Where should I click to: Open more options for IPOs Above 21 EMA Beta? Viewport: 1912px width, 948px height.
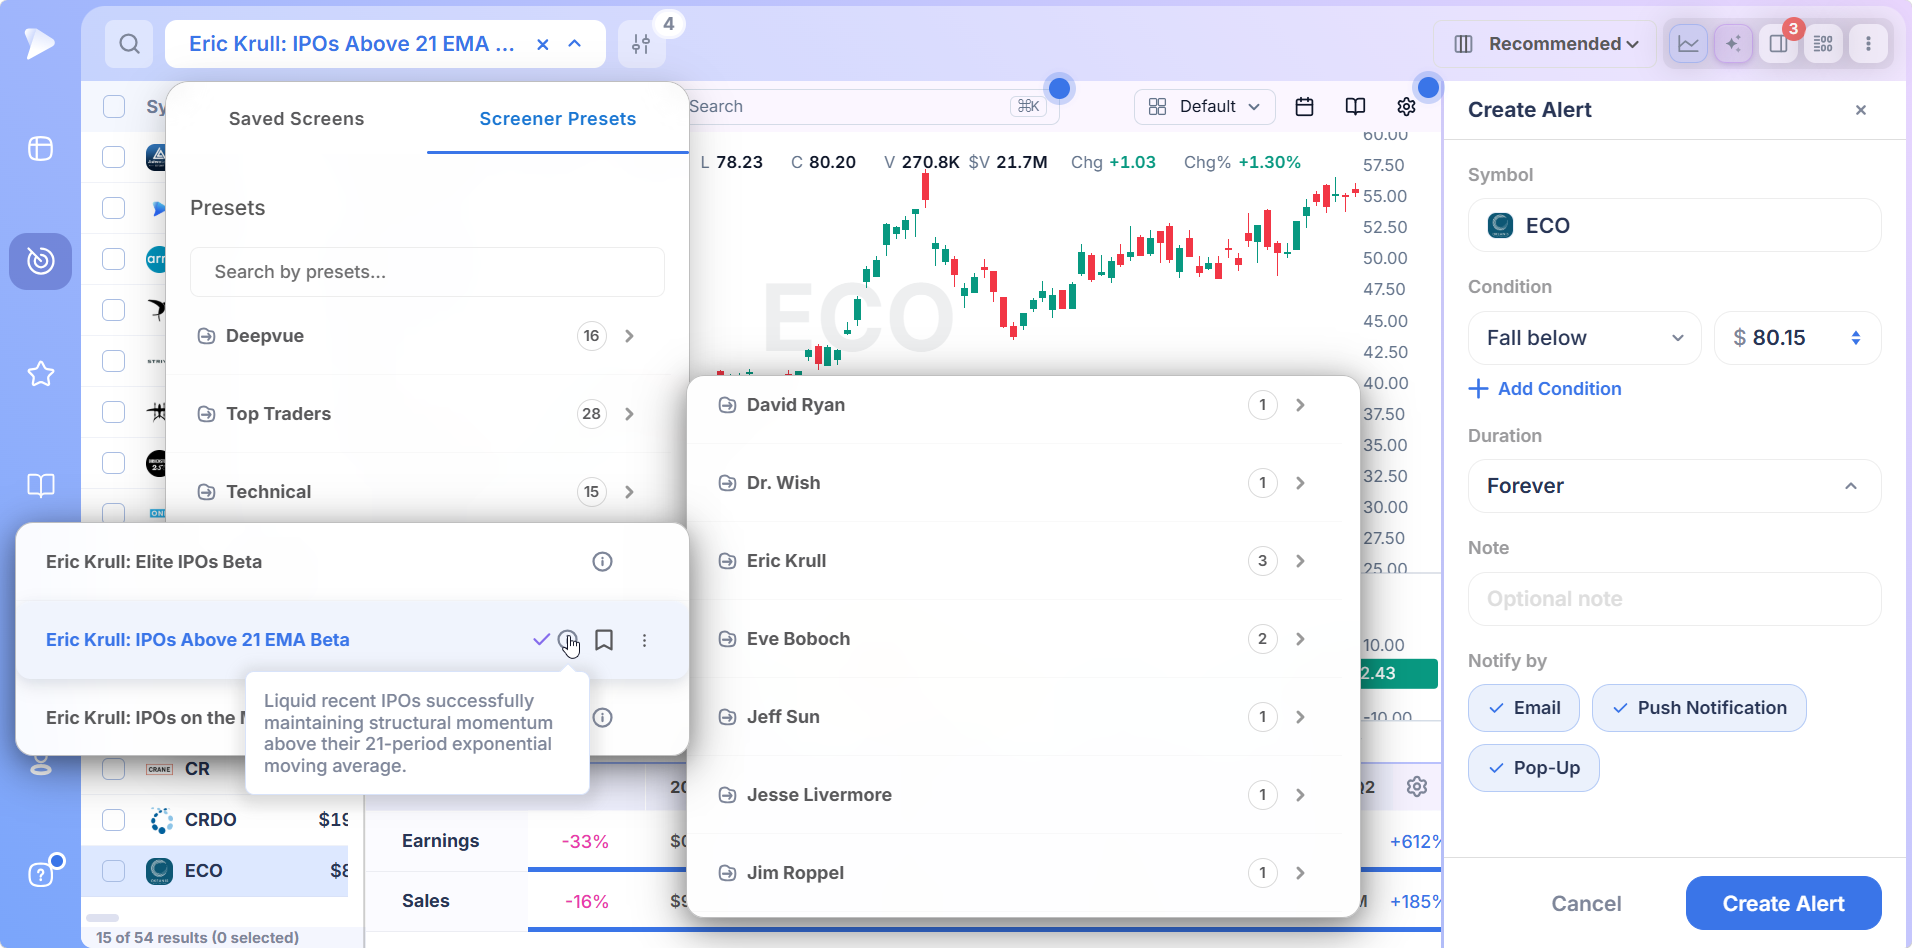tap(644, 640)
